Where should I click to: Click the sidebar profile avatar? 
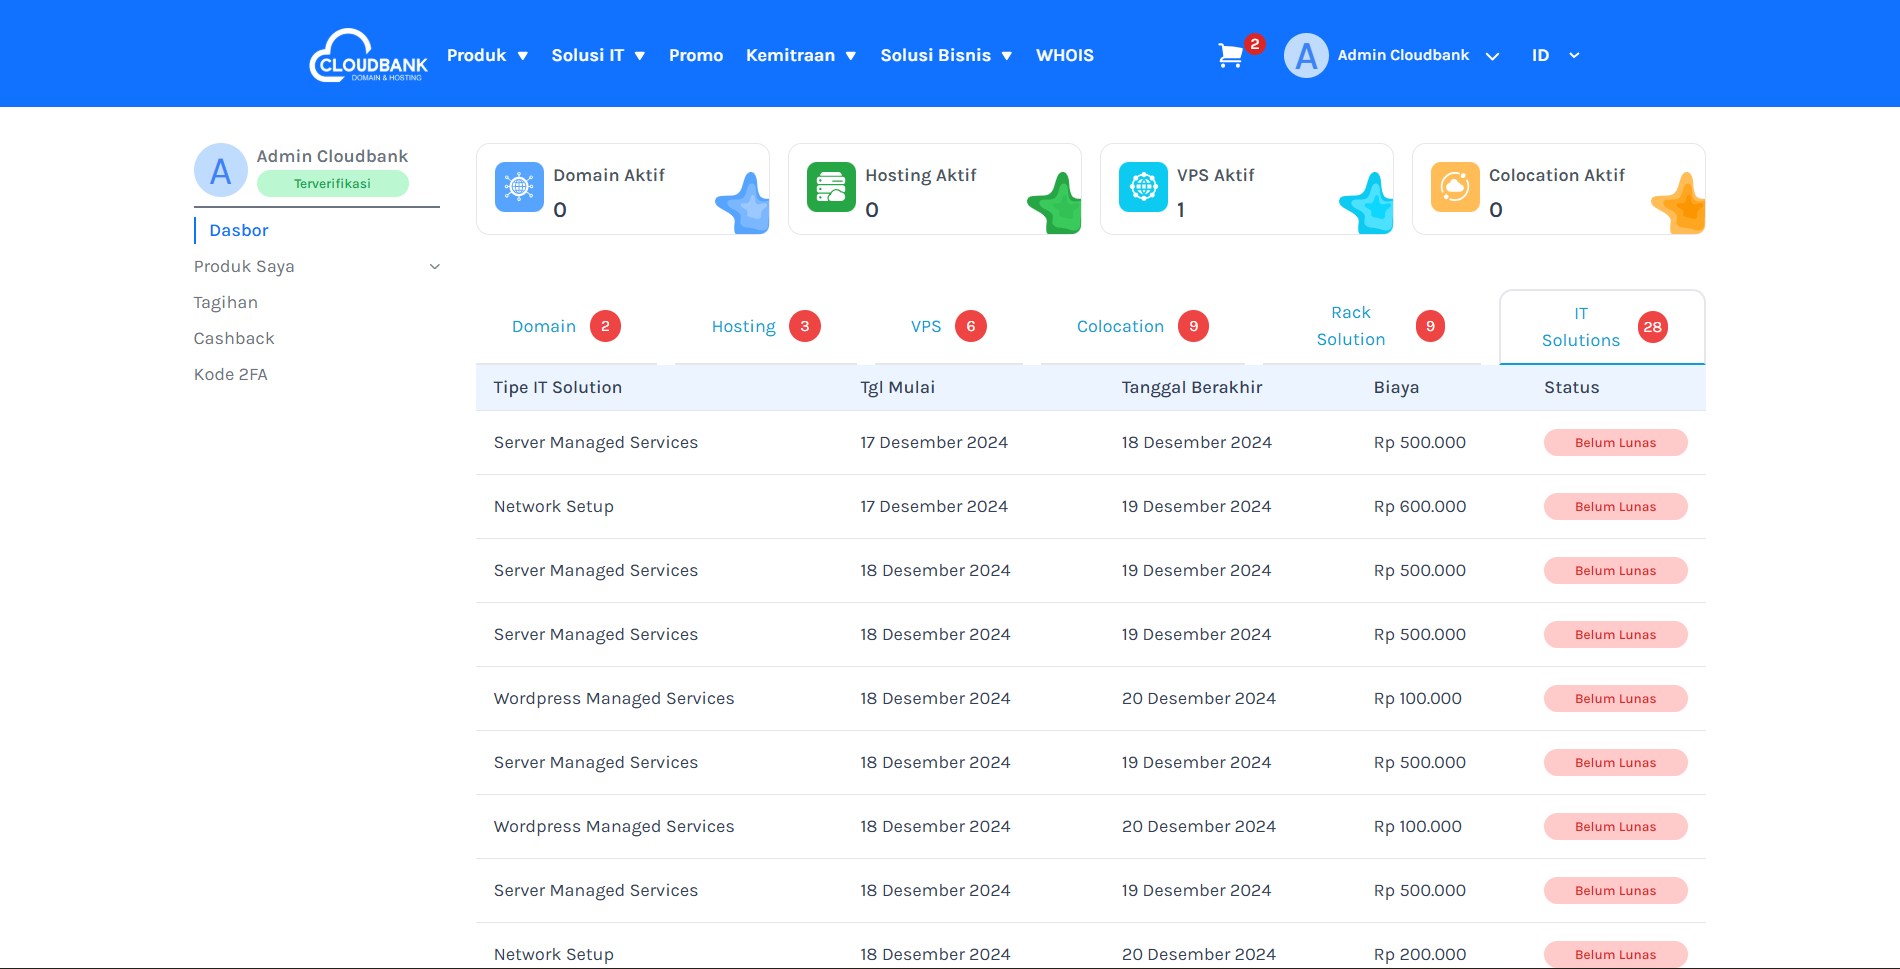(x=220, y=170)
